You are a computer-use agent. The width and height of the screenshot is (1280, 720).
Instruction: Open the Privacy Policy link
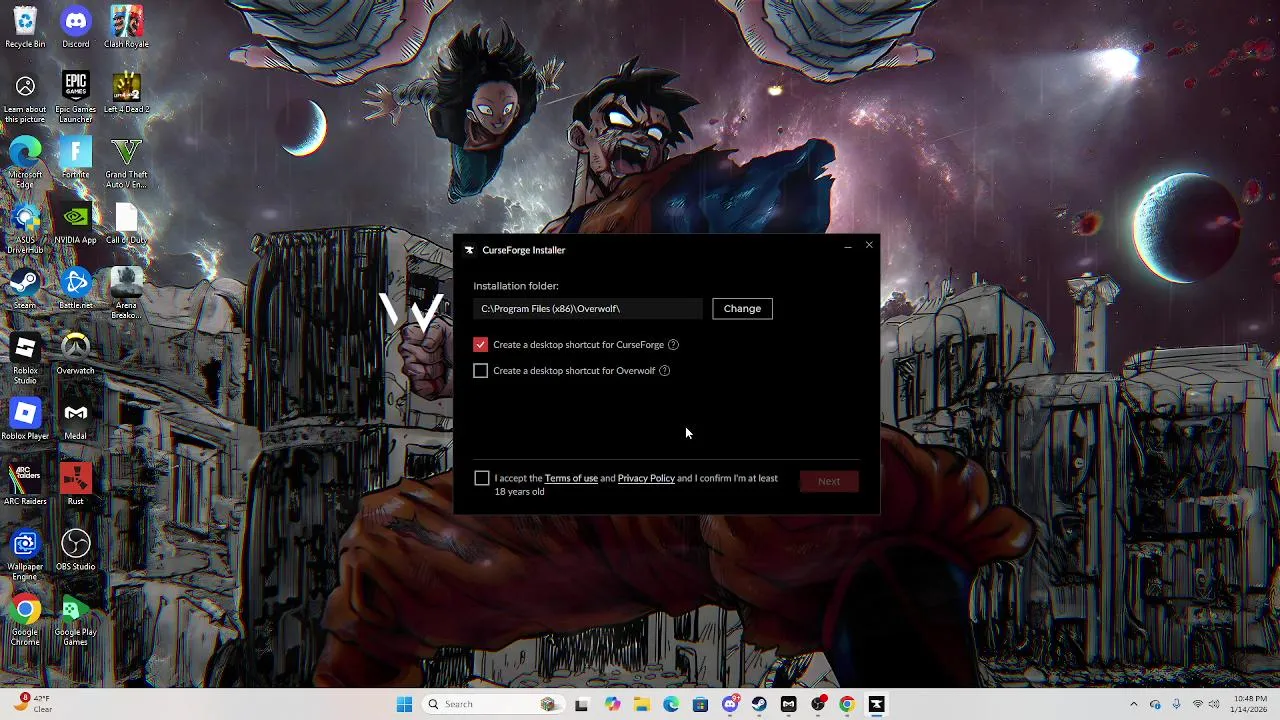646,478
